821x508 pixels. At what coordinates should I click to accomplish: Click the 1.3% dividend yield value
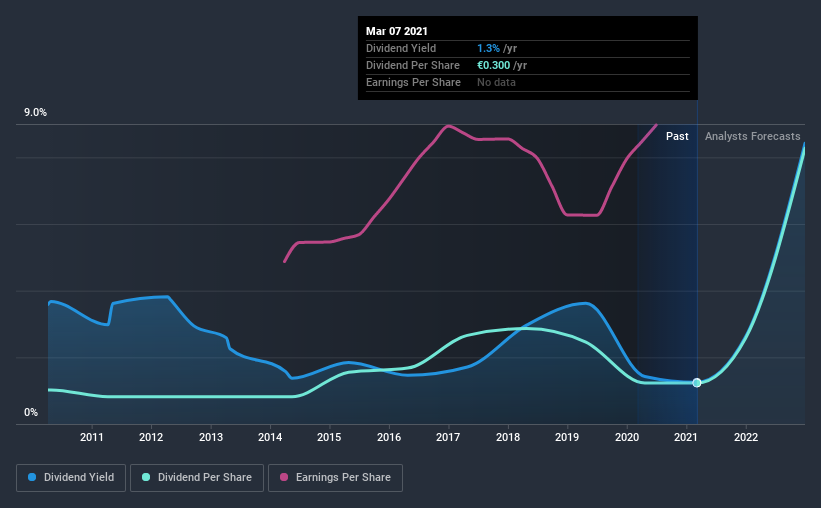point(488,48)
